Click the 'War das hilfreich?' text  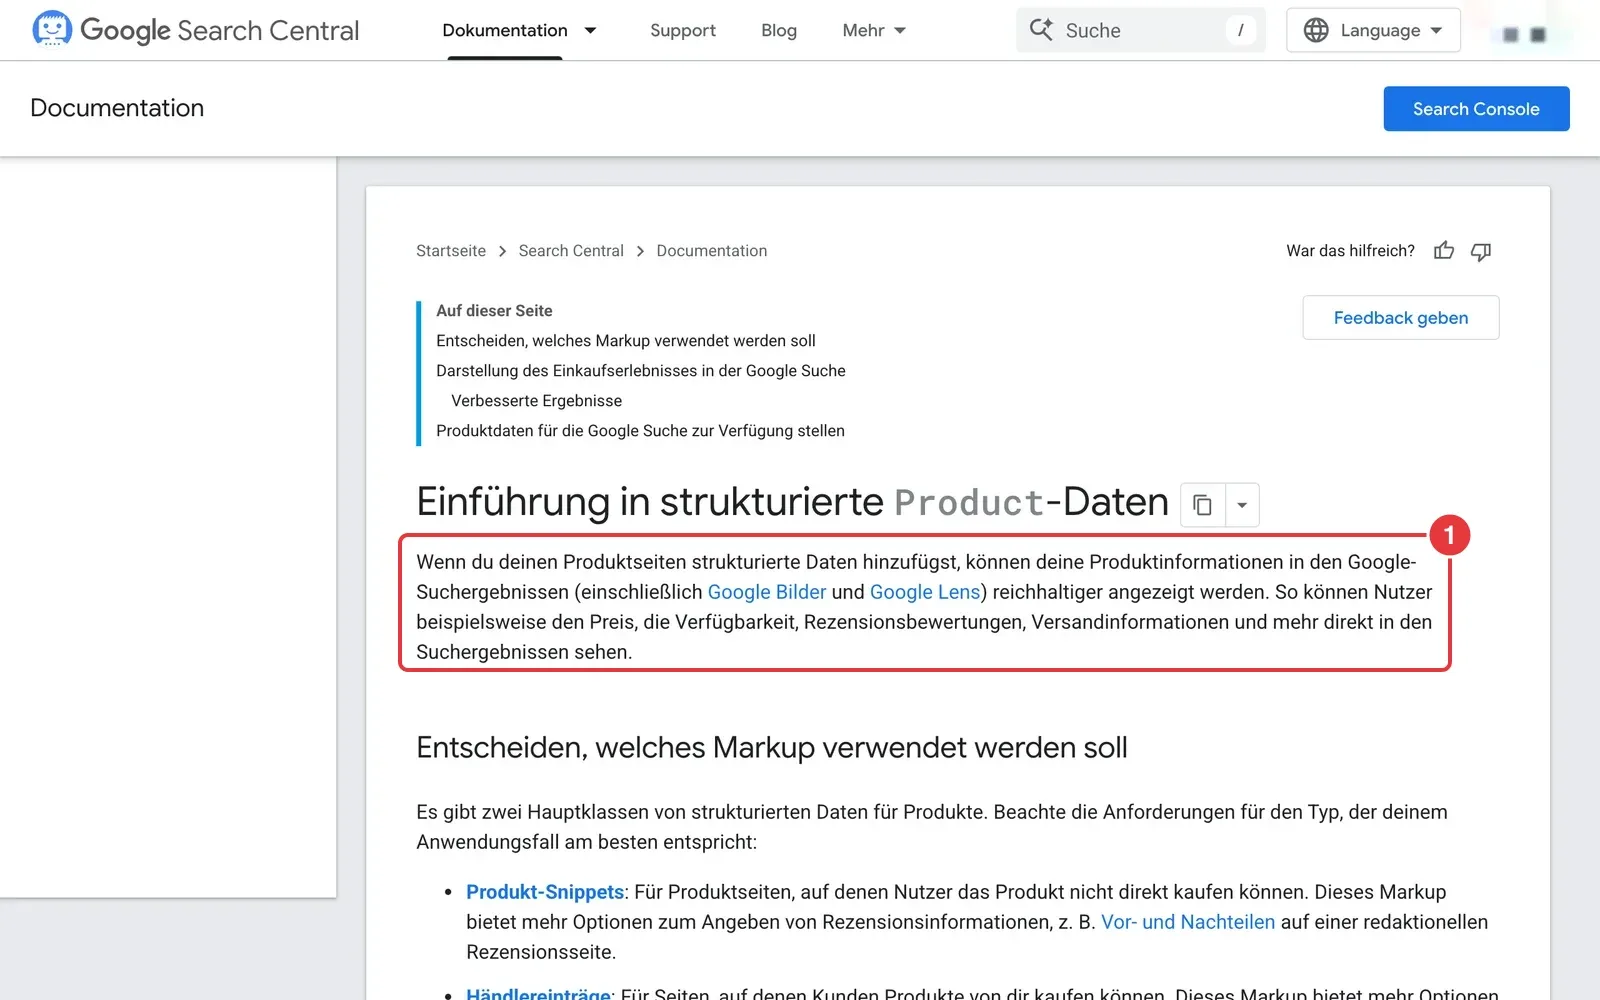[1350, 251]
